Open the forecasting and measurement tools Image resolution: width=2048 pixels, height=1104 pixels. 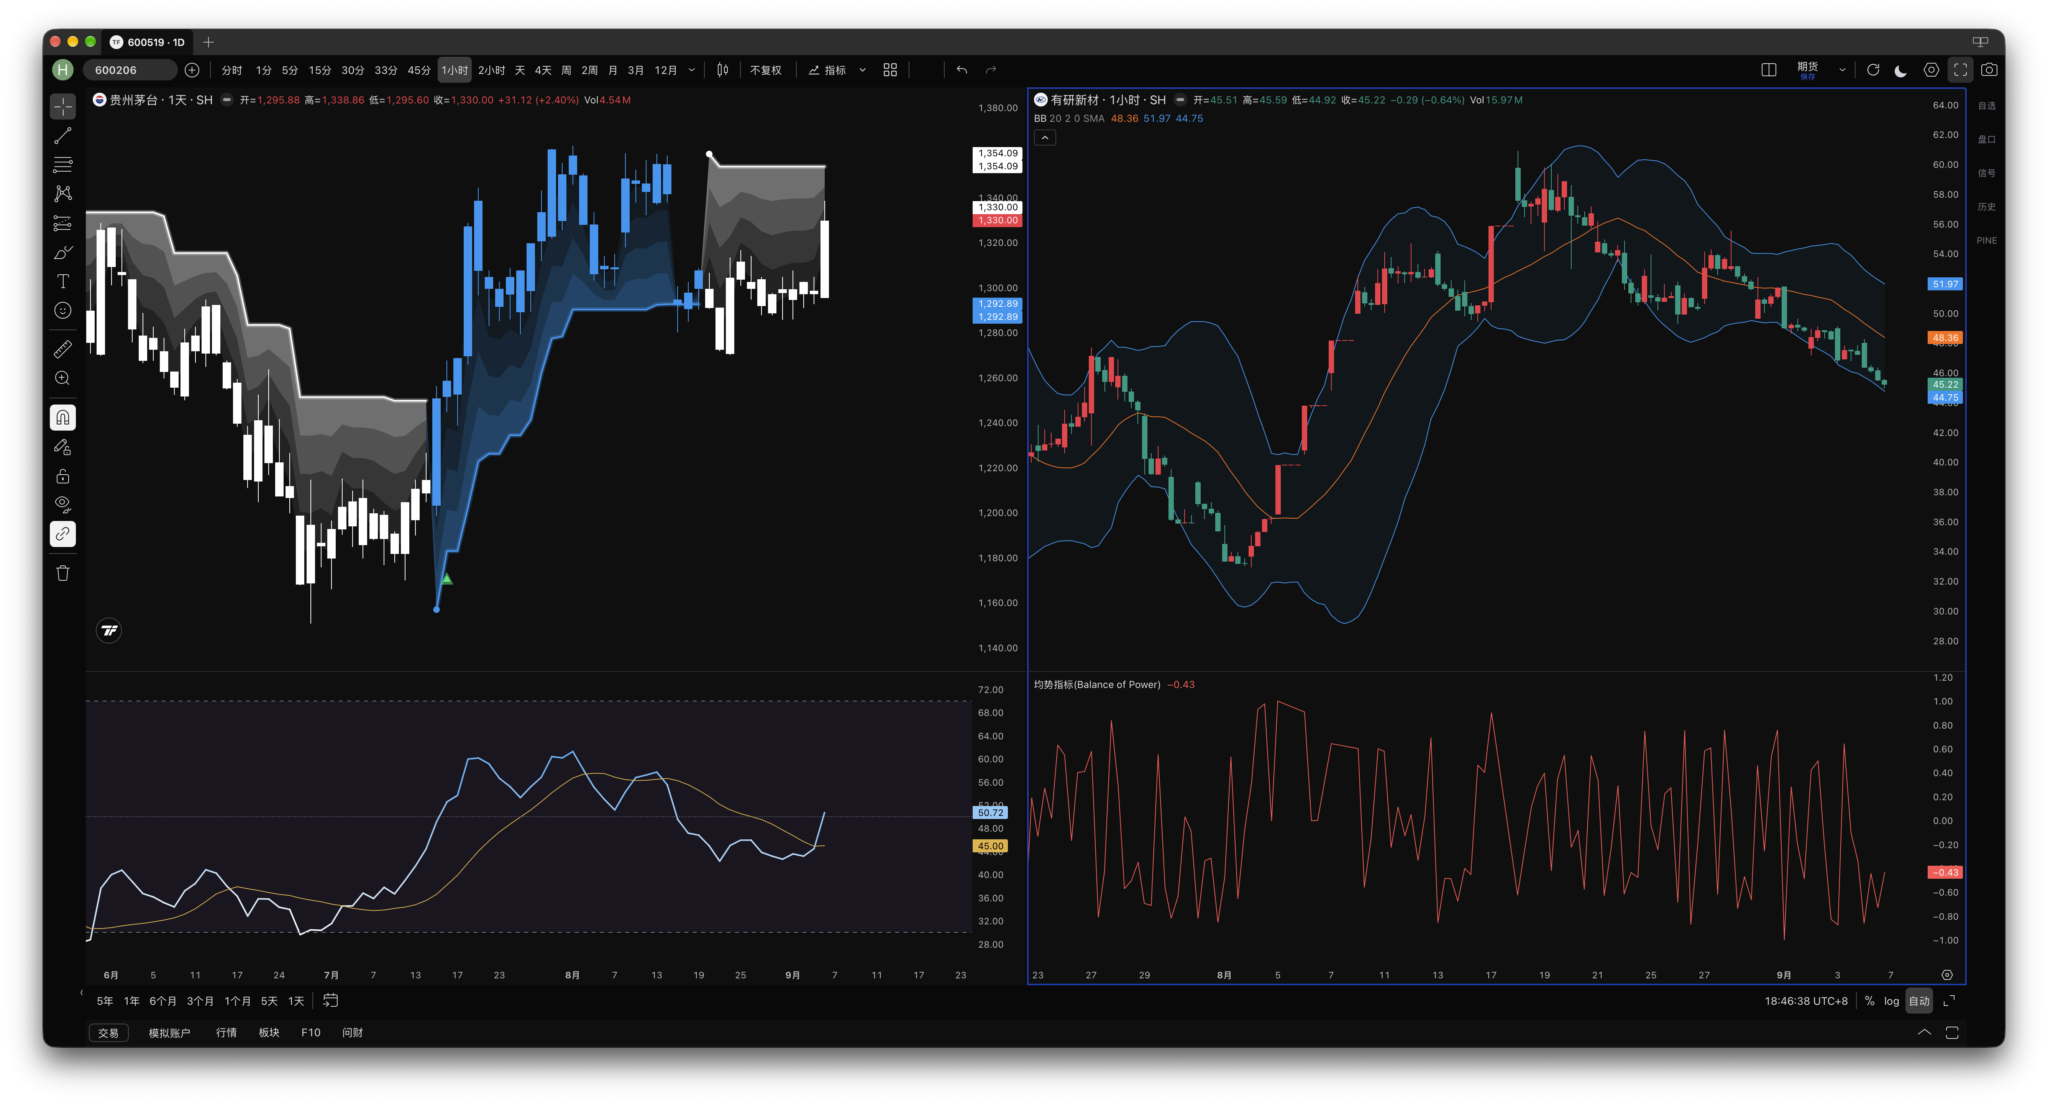pyautogui.click(x=63, y=223)
